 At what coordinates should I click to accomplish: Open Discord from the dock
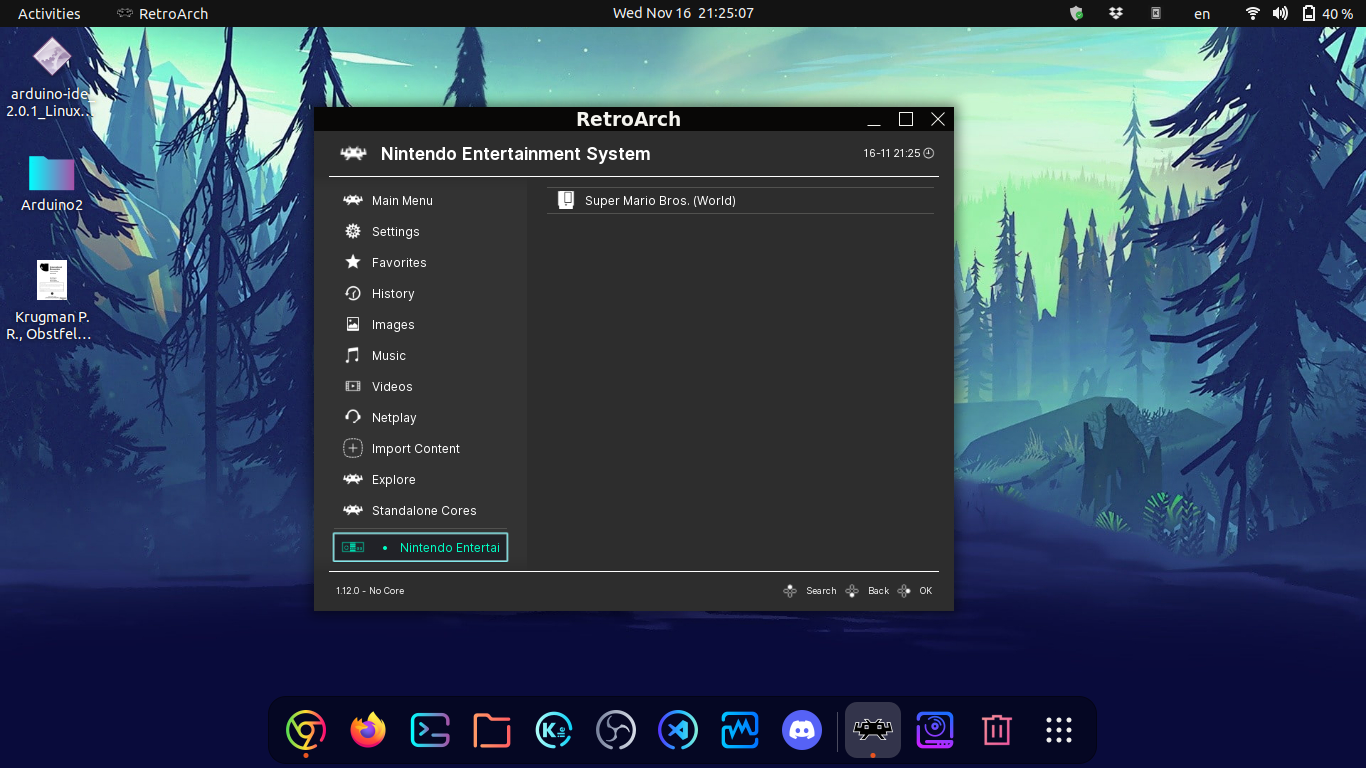tap(801, 730)
